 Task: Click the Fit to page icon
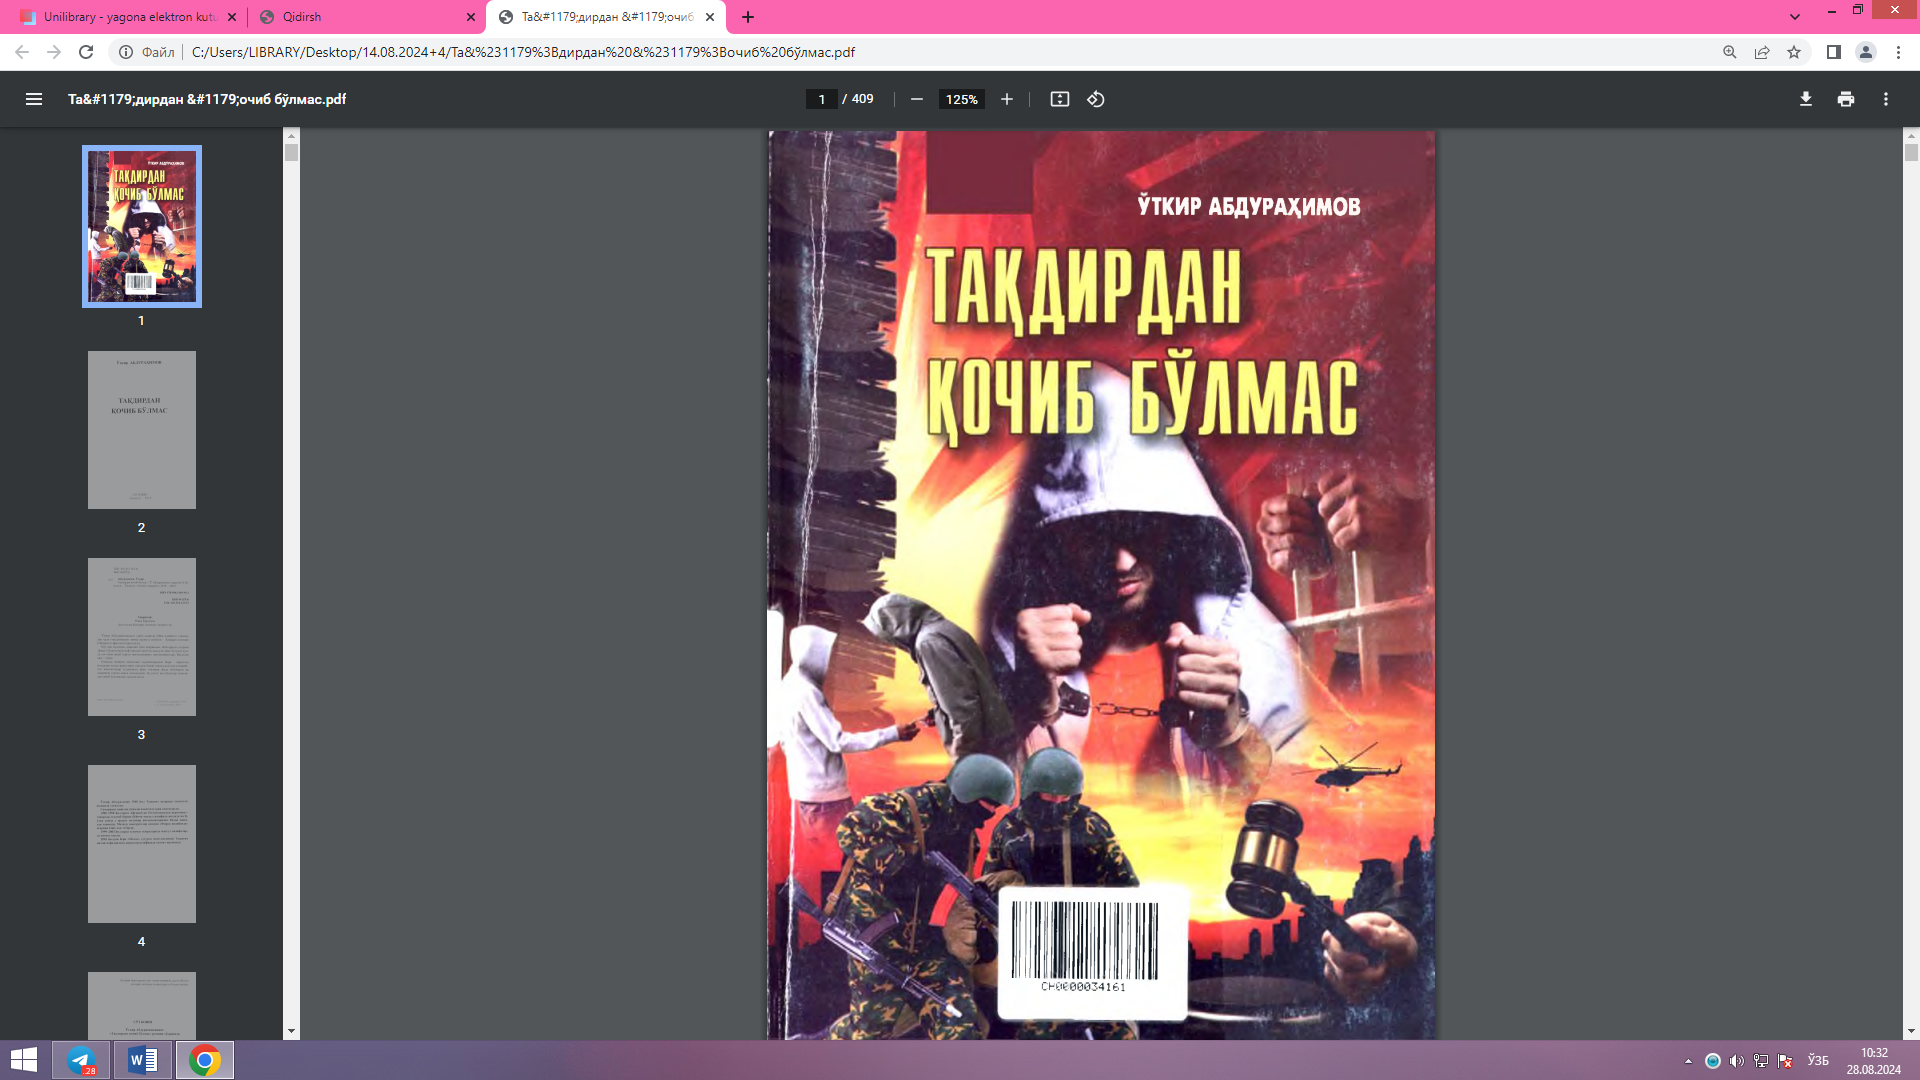(1060, 99)
